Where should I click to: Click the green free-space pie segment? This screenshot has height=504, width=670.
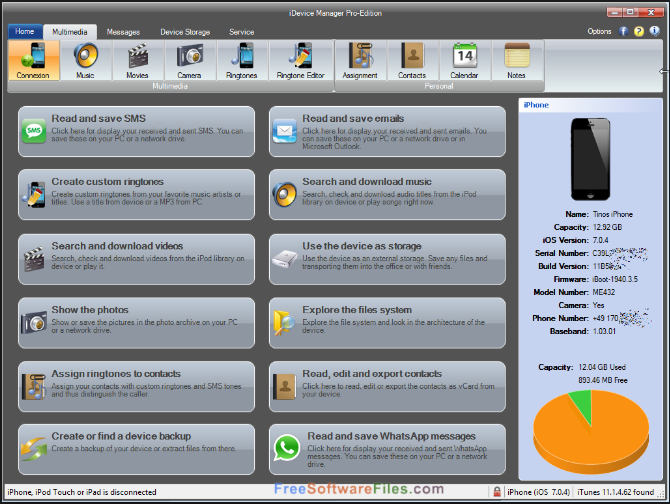[583, 406]
